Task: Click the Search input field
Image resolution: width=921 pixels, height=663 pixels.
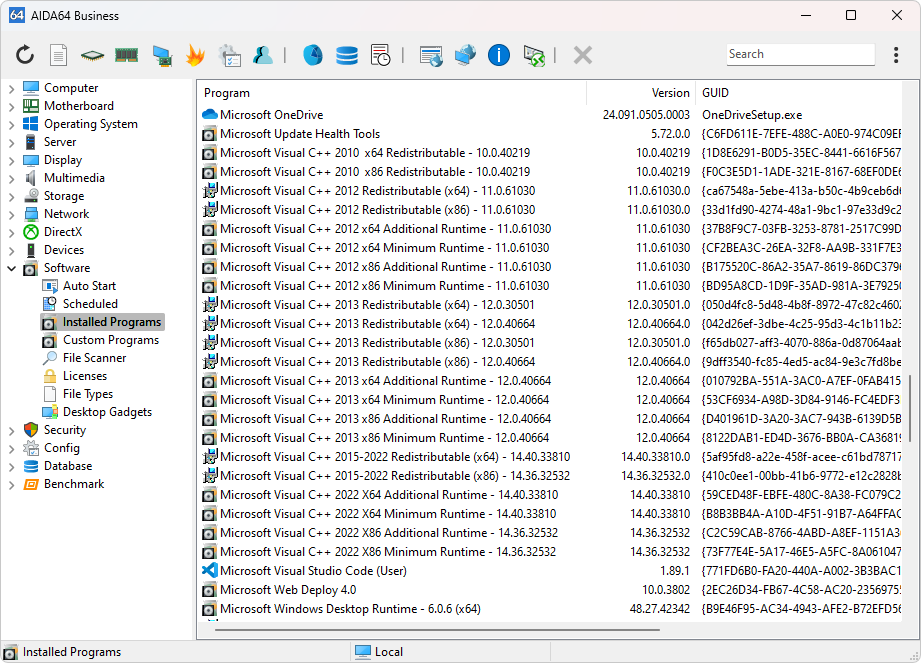Action: coord(800,54)
